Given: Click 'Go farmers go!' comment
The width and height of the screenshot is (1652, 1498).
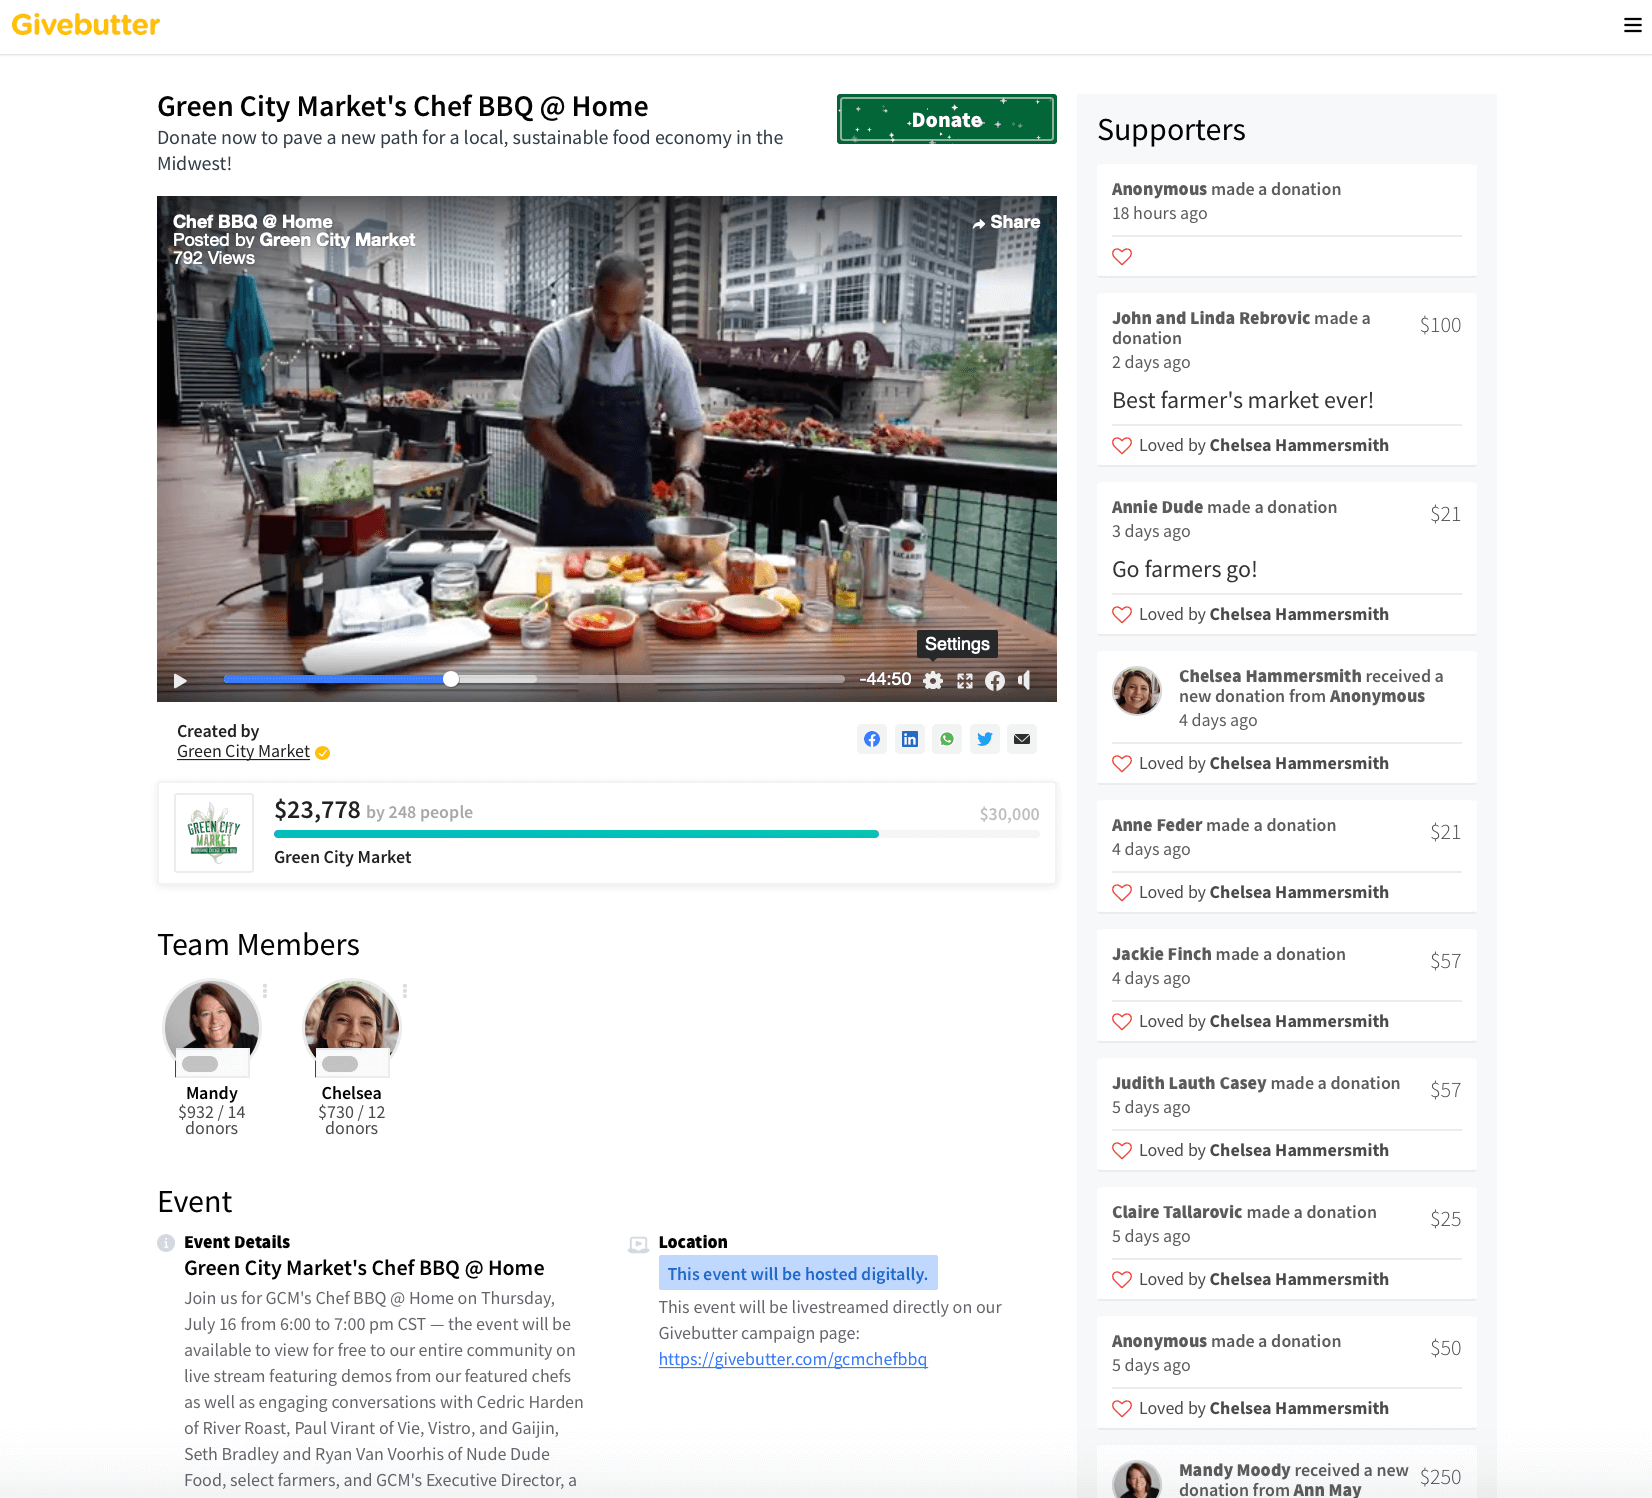Looking at the screenshot, I should pos(1185,569).
